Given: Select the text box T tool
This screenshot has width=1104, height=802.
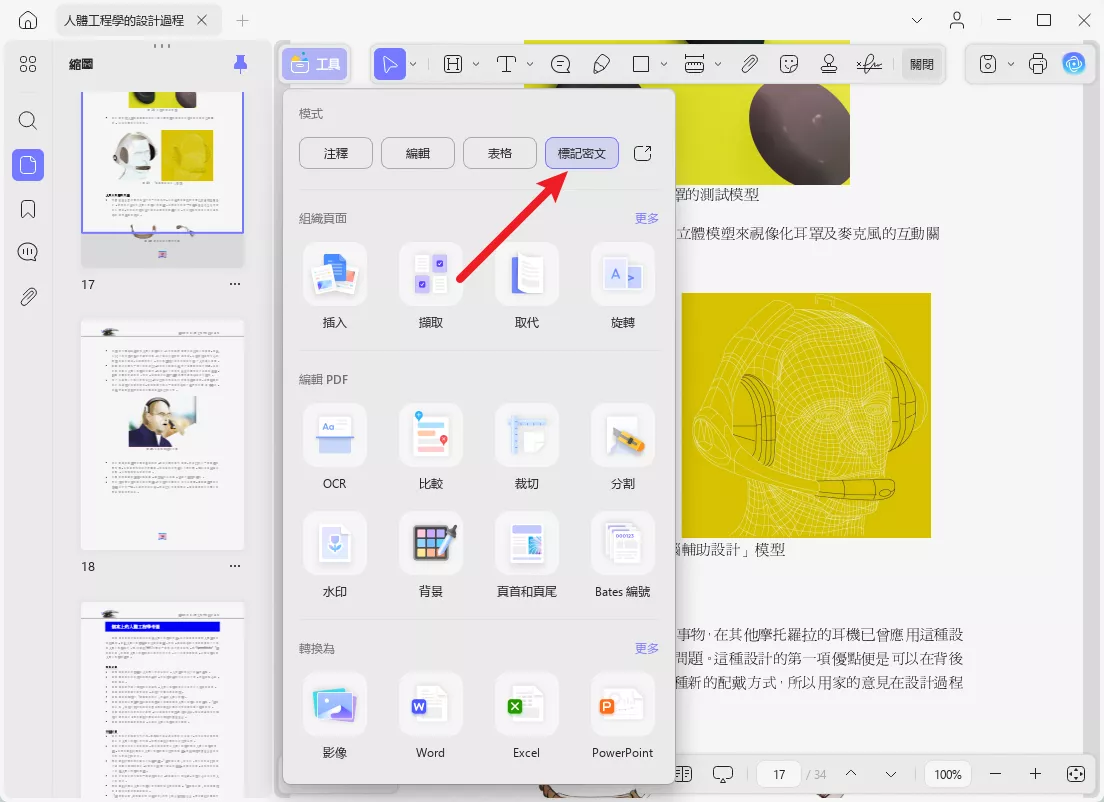Looking at the screenshot, I should [506, 64].
